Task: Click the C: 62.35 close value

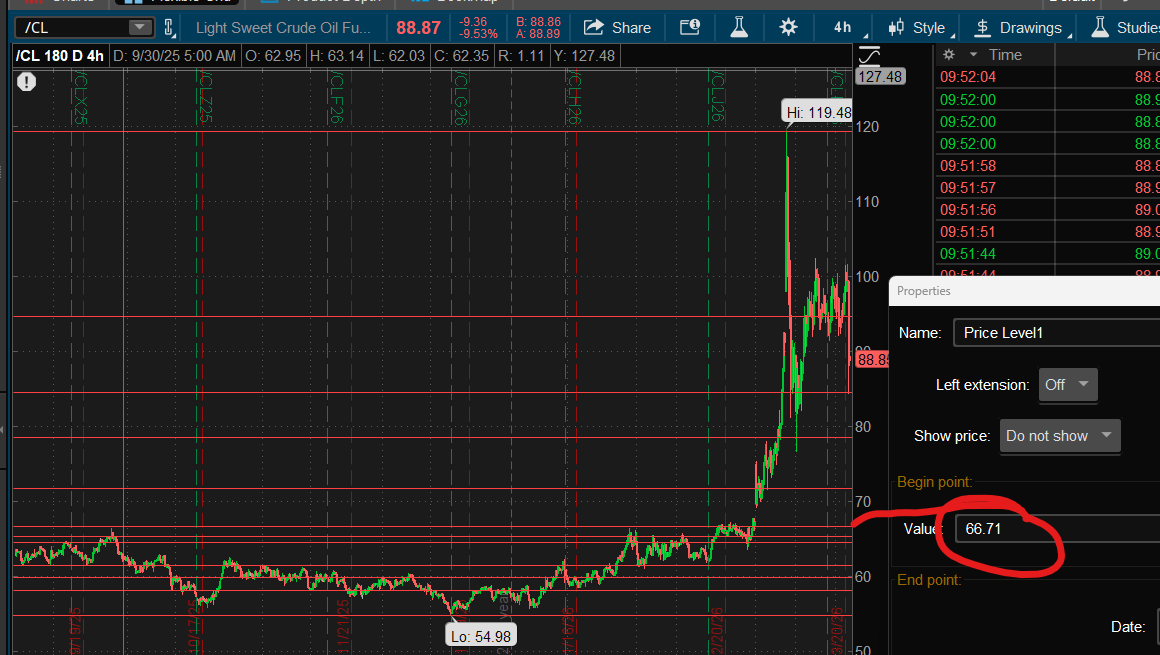Action: 462,56
